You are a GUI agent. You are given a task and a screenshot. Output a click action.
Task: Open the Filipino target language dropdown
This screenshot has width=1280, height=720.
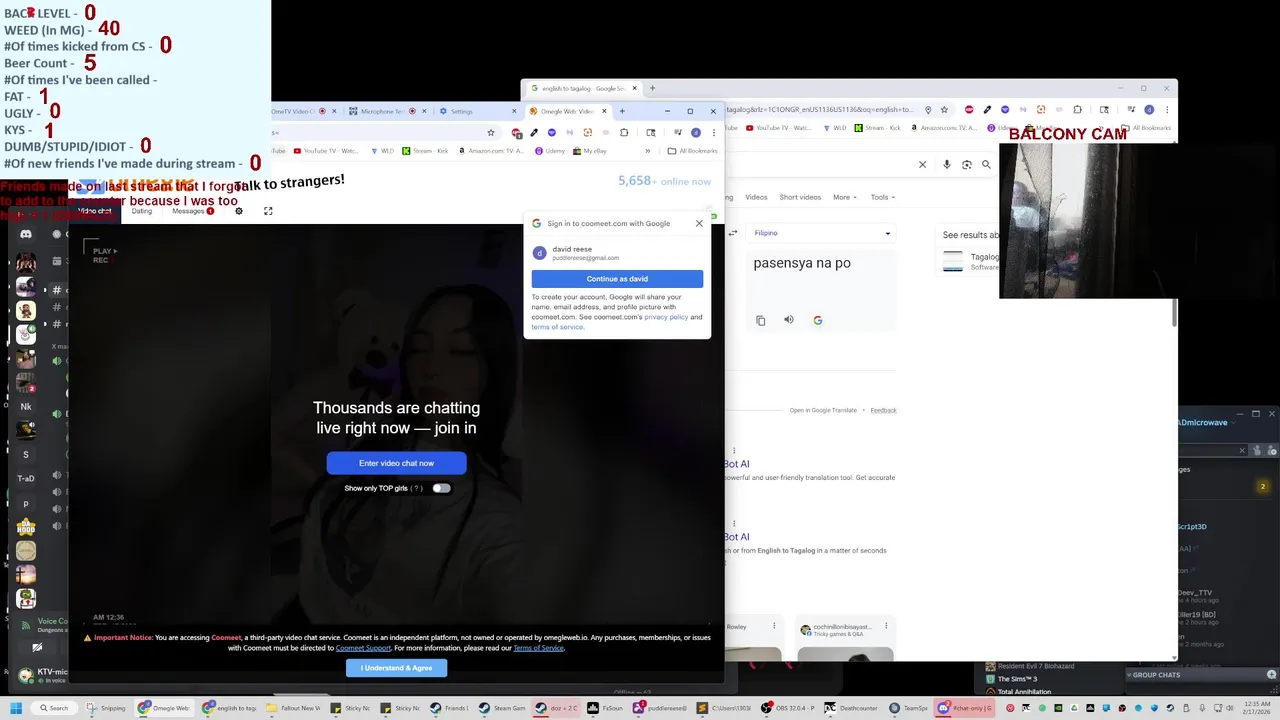pos(822,233)
